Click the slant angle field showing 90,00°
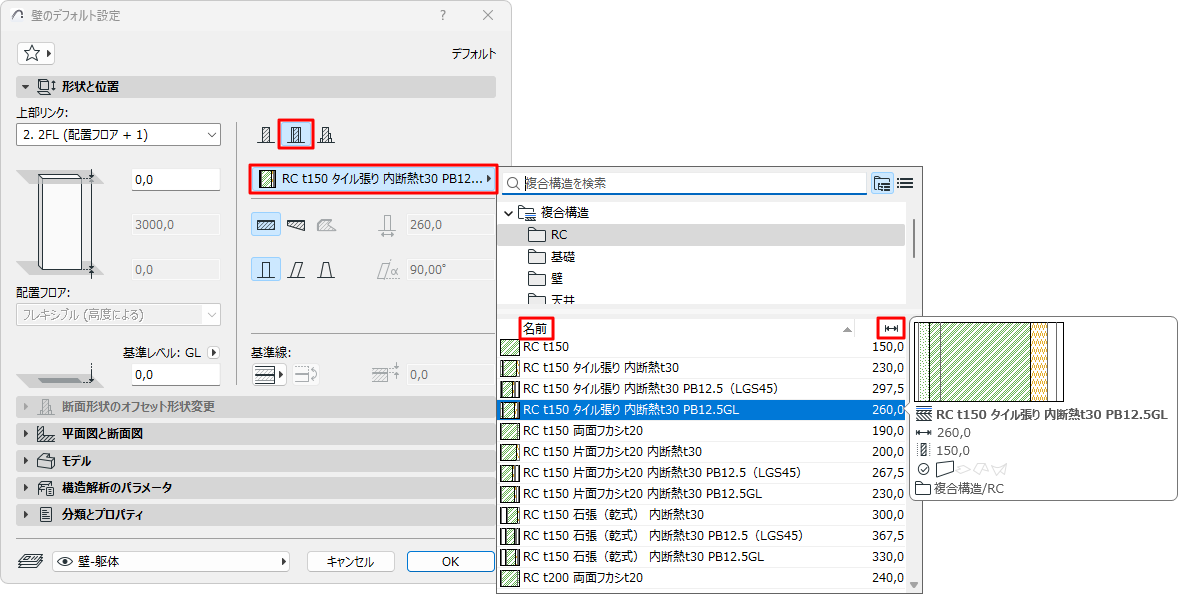The width and height of the screenshot is (1178, 594). (x=451, y=269)
